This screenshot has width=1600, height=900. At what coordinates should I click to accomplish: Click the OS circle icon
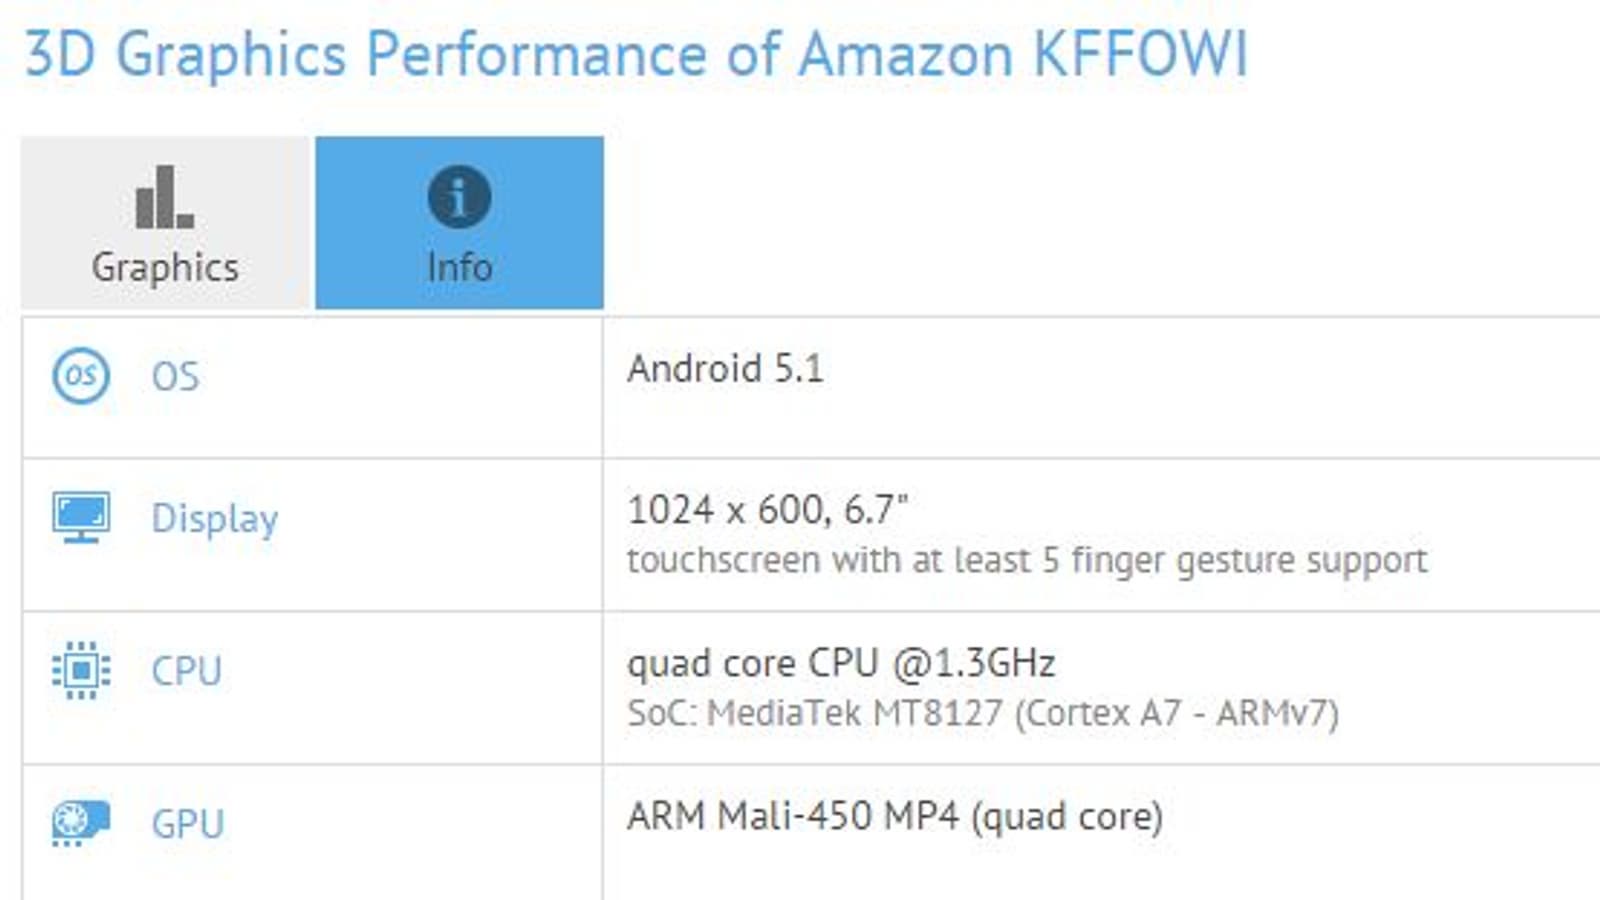tap(81, 376)
